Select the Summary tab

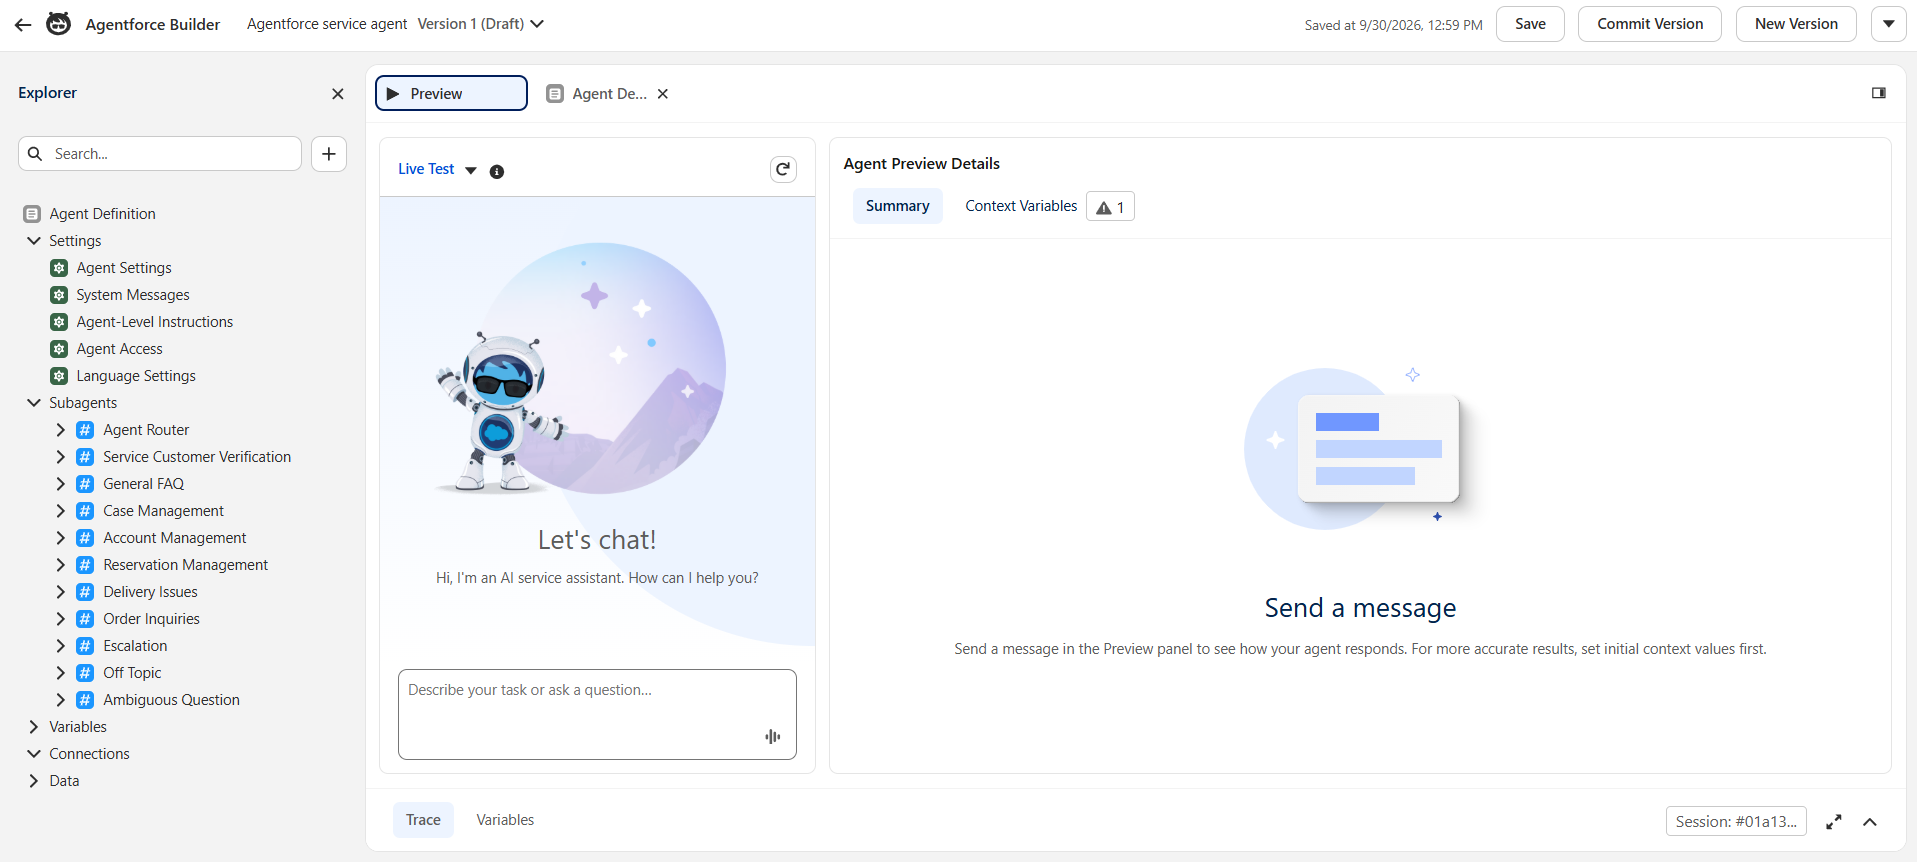click(897, 206)
